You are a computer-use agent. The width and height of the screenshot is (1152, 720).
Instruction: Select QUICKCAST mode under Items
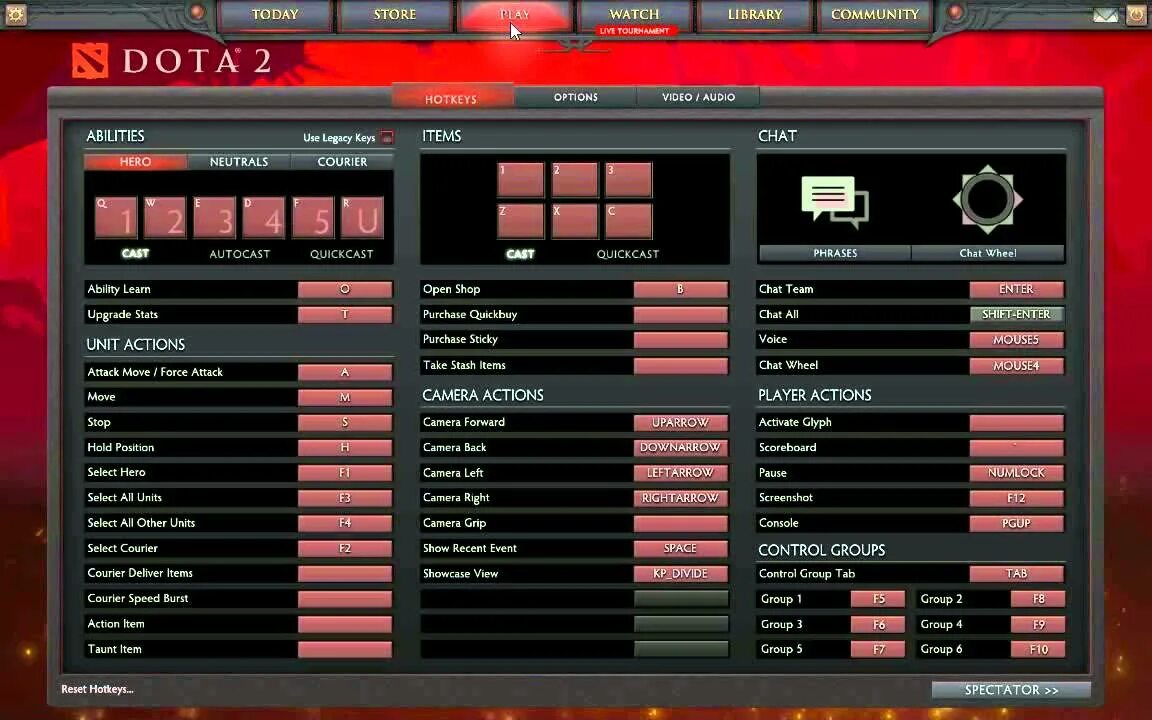coord(627,254)
